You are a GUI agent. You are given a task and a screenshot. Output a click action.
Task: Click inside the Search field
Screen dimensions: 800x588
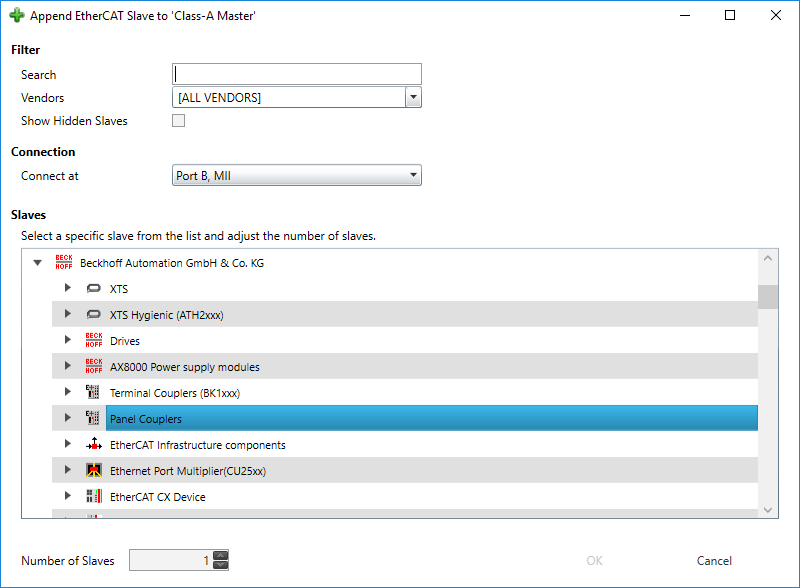coord(296,73)
